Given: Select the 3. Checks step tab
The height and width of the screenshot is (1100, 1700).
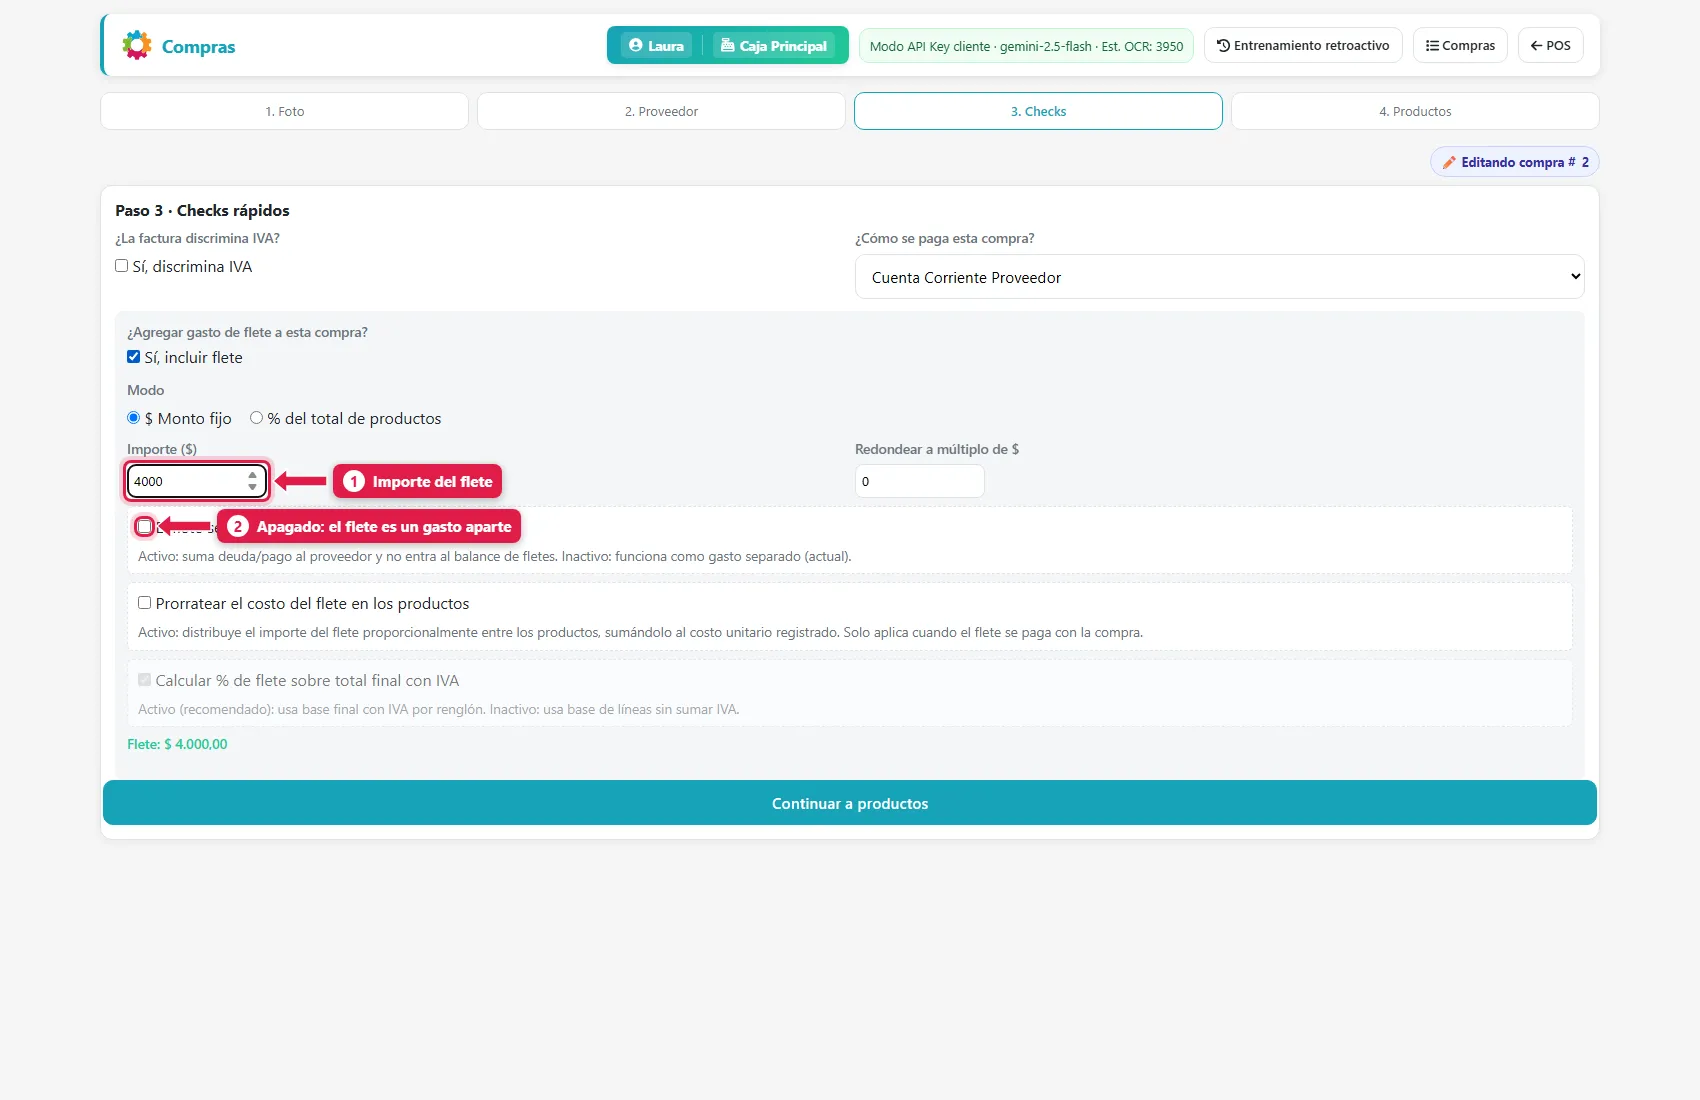Looking at the screenshot, I should 1038,111.
